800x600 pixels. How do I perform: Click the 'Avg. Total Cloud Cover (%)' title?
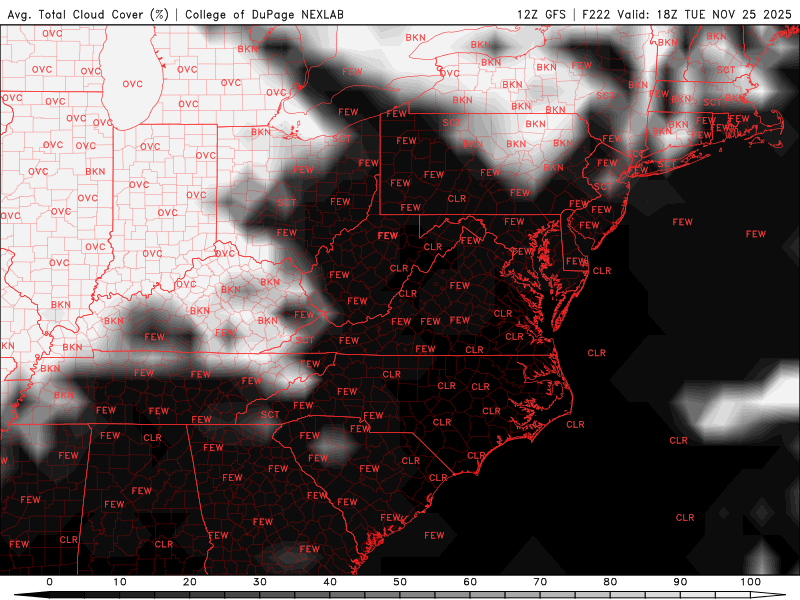[x=88, y=14]
